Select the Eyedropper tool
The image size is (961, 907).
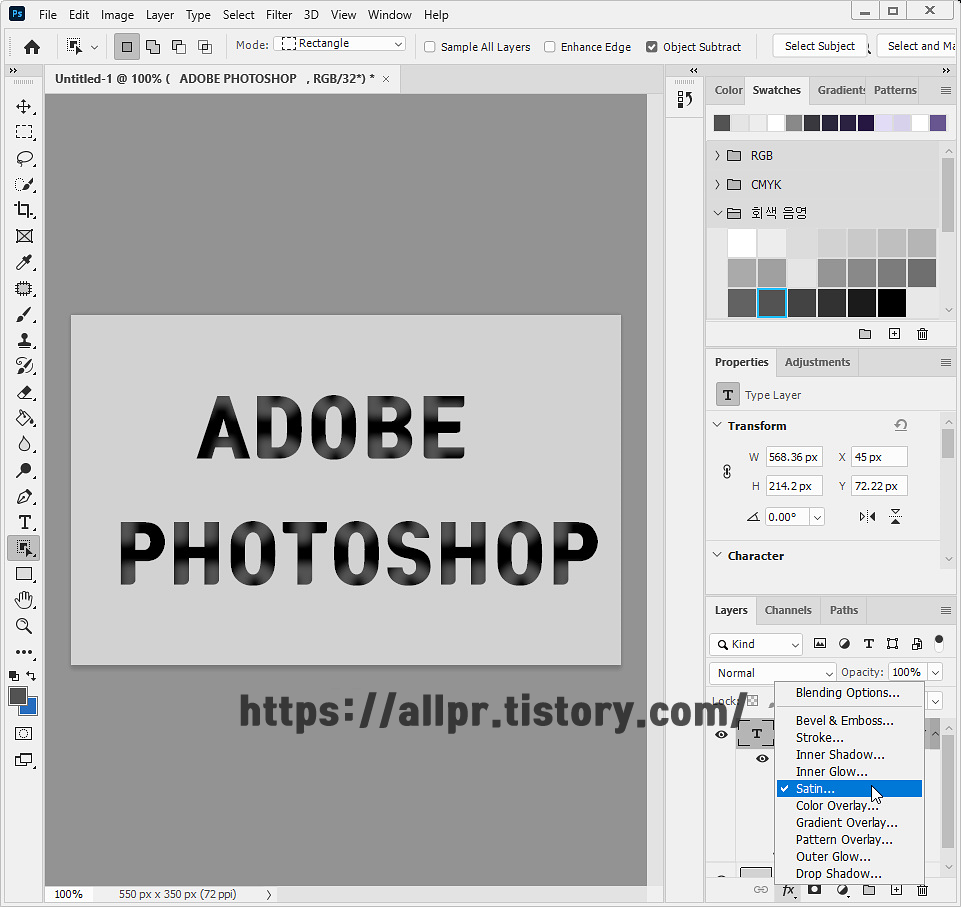pos(24,262)
